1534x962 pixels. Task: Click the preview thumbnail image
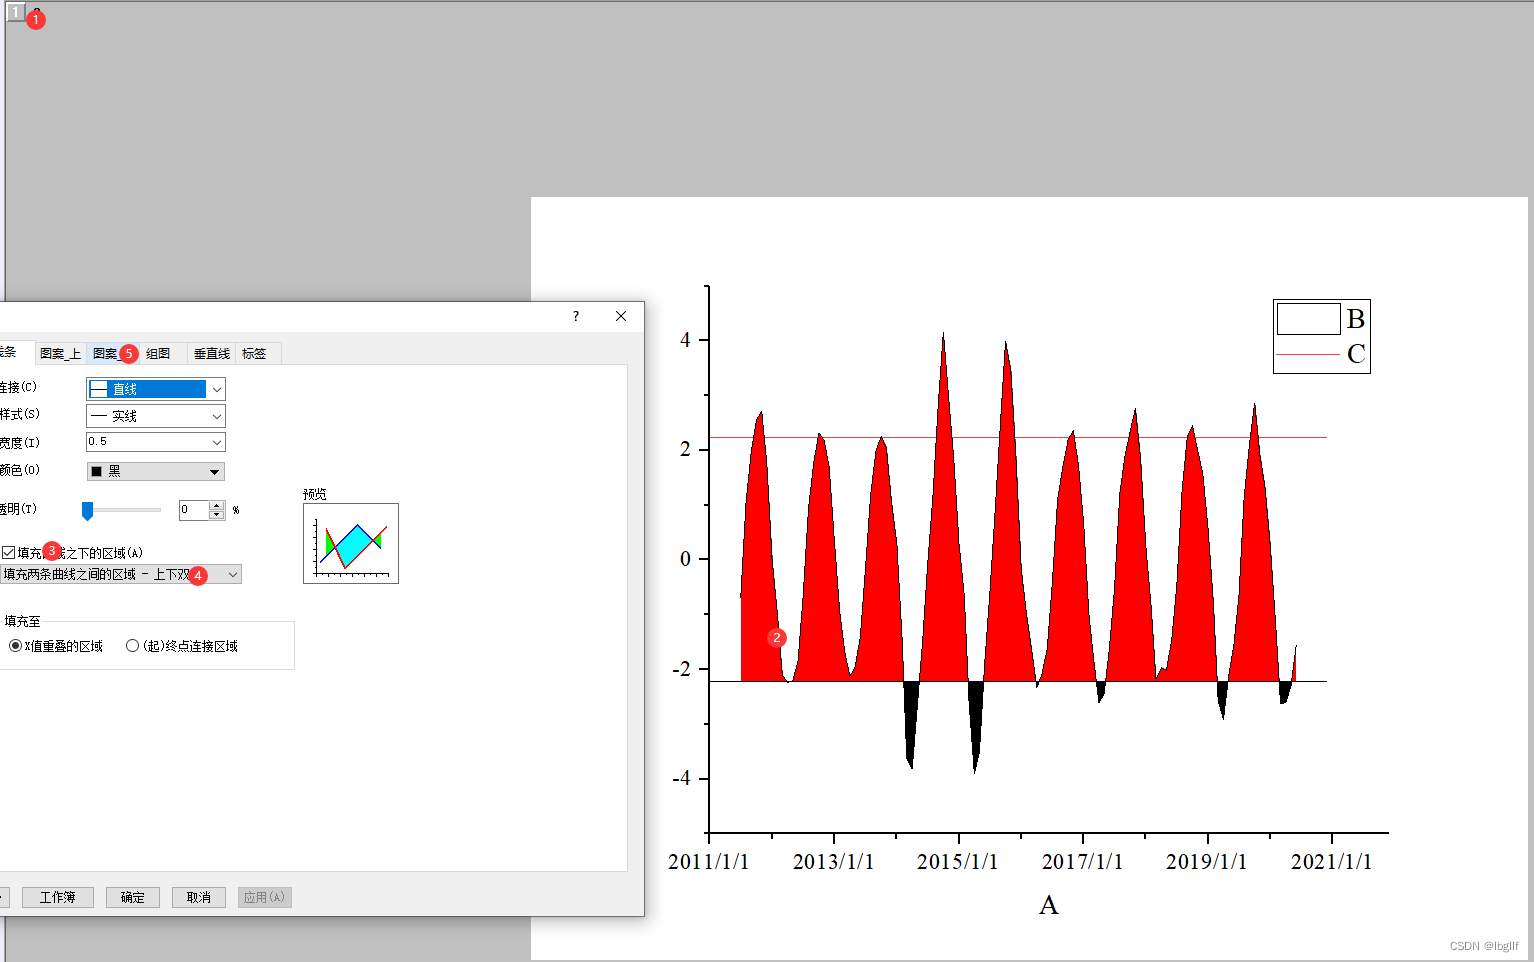pos(351,543)
